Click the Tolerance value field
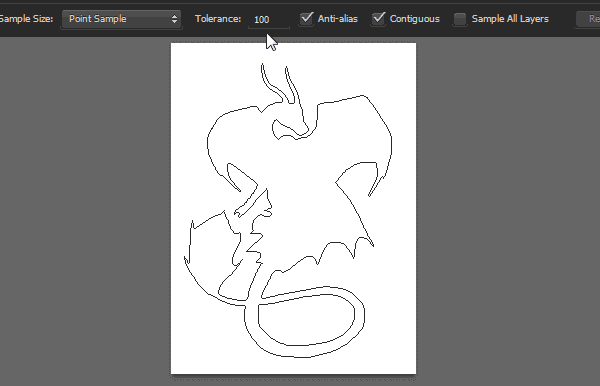This screenshot has height=386, width=600. (269, 19)
